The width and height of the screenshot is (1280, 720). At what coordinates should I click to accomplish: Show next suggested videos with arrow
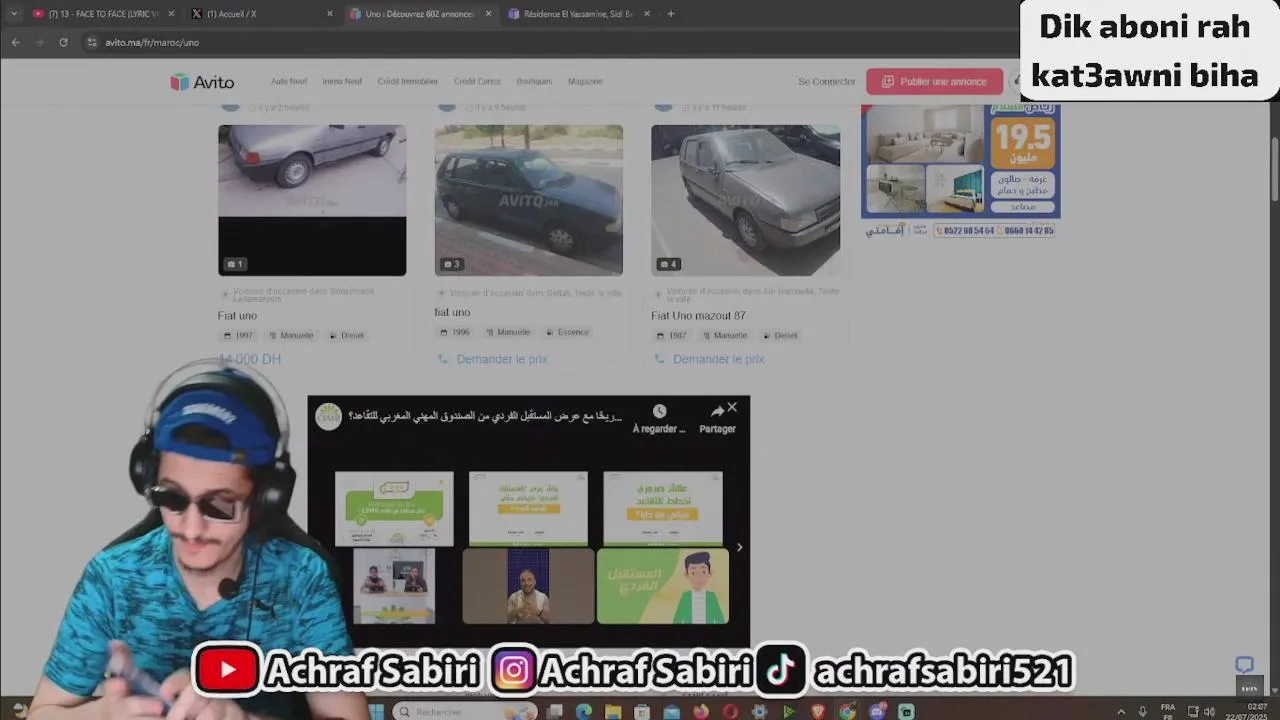pos(739,547)
